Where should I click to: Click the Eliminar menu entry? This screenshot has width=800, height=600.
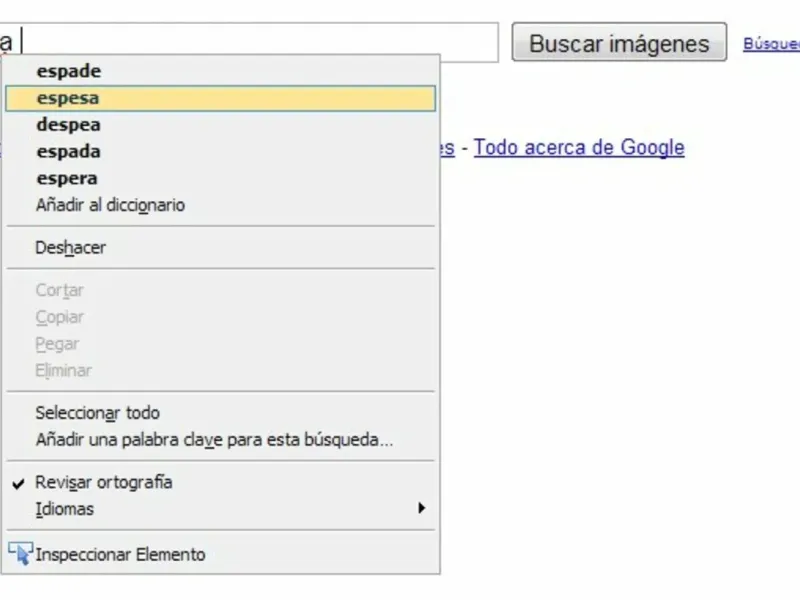(63, 370)
